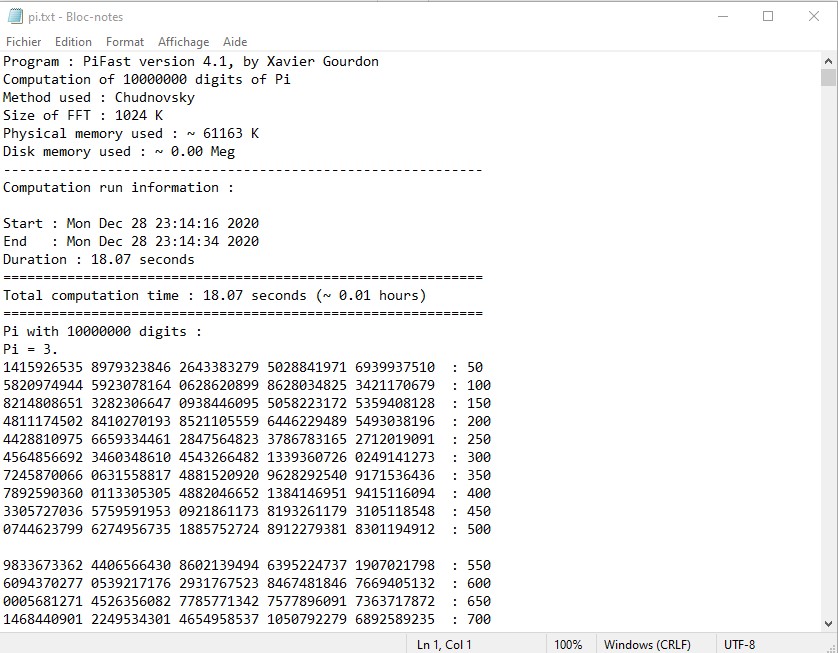
Task: Click the text 'Method used : Chudnovsky'
Action: 99,98
